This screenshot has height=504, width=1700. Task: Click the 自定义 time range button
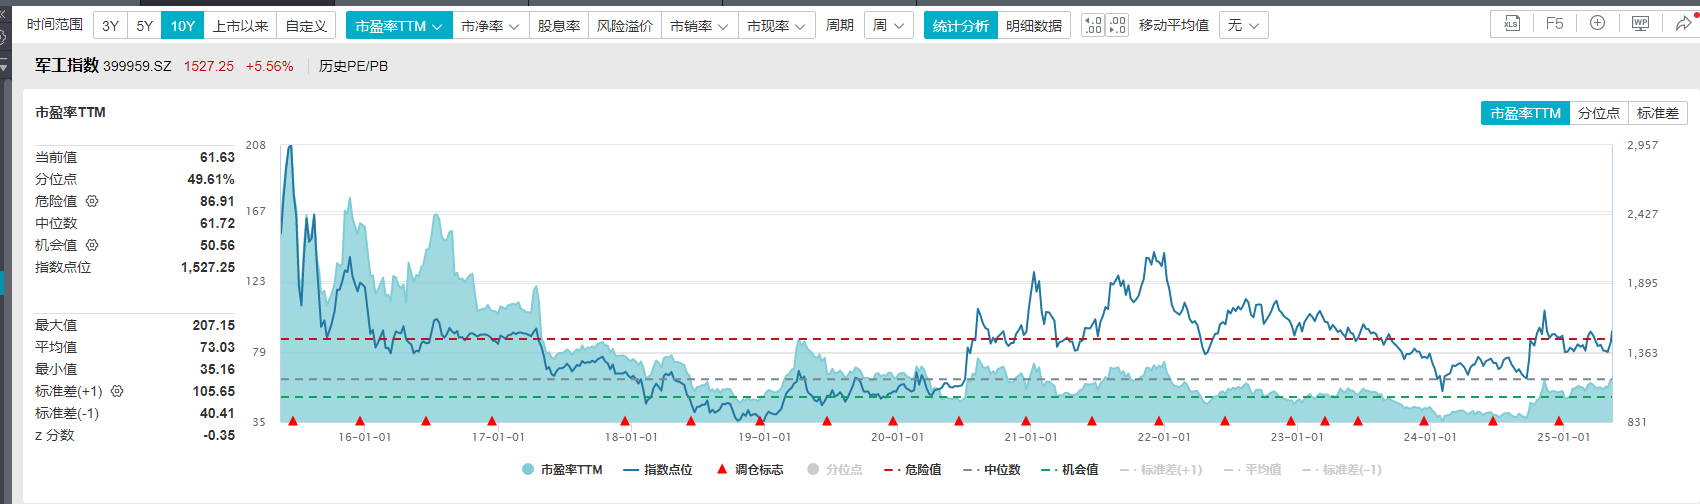pos(306,26)
